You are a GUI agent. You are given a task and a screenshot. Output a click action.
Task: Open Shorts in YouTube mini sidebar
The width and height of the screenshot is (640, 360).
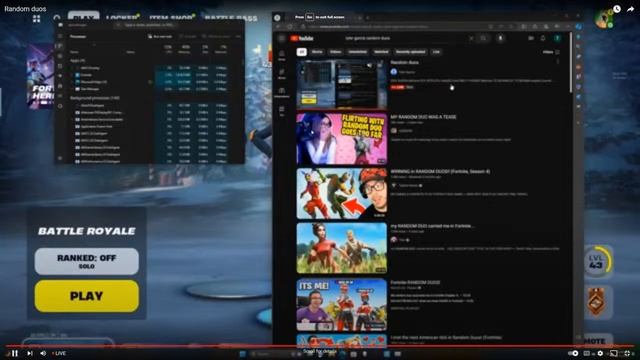tap(282, 74)
